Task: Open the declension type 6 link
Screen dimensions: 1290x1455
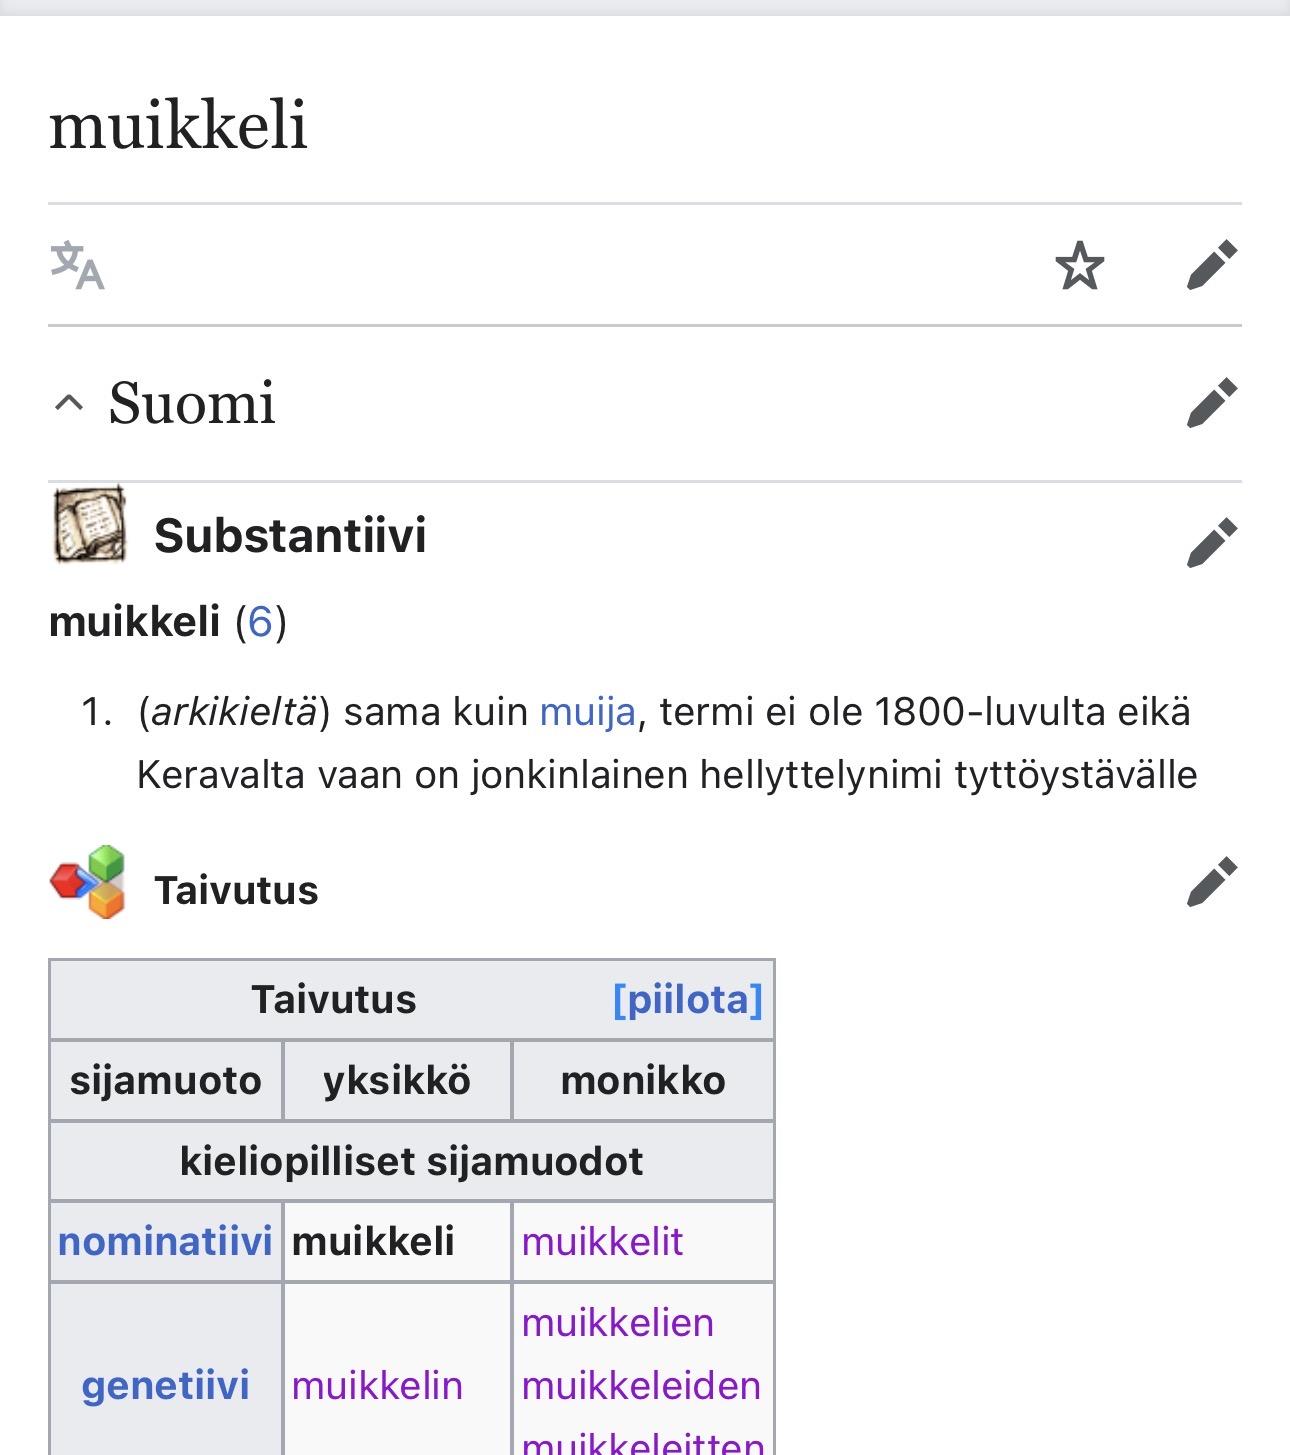Action: coord(260,622)
